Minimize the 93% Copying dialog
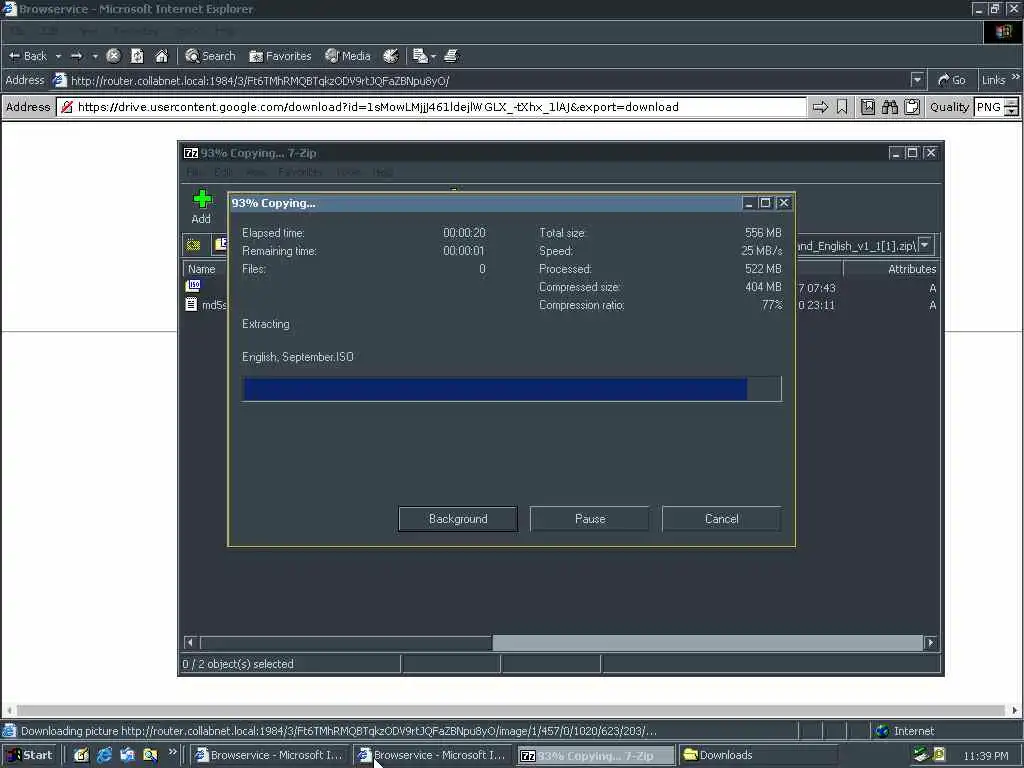The width and height of the screenshot is (1024, 768). pyautogui.click(x=749, y=203)
